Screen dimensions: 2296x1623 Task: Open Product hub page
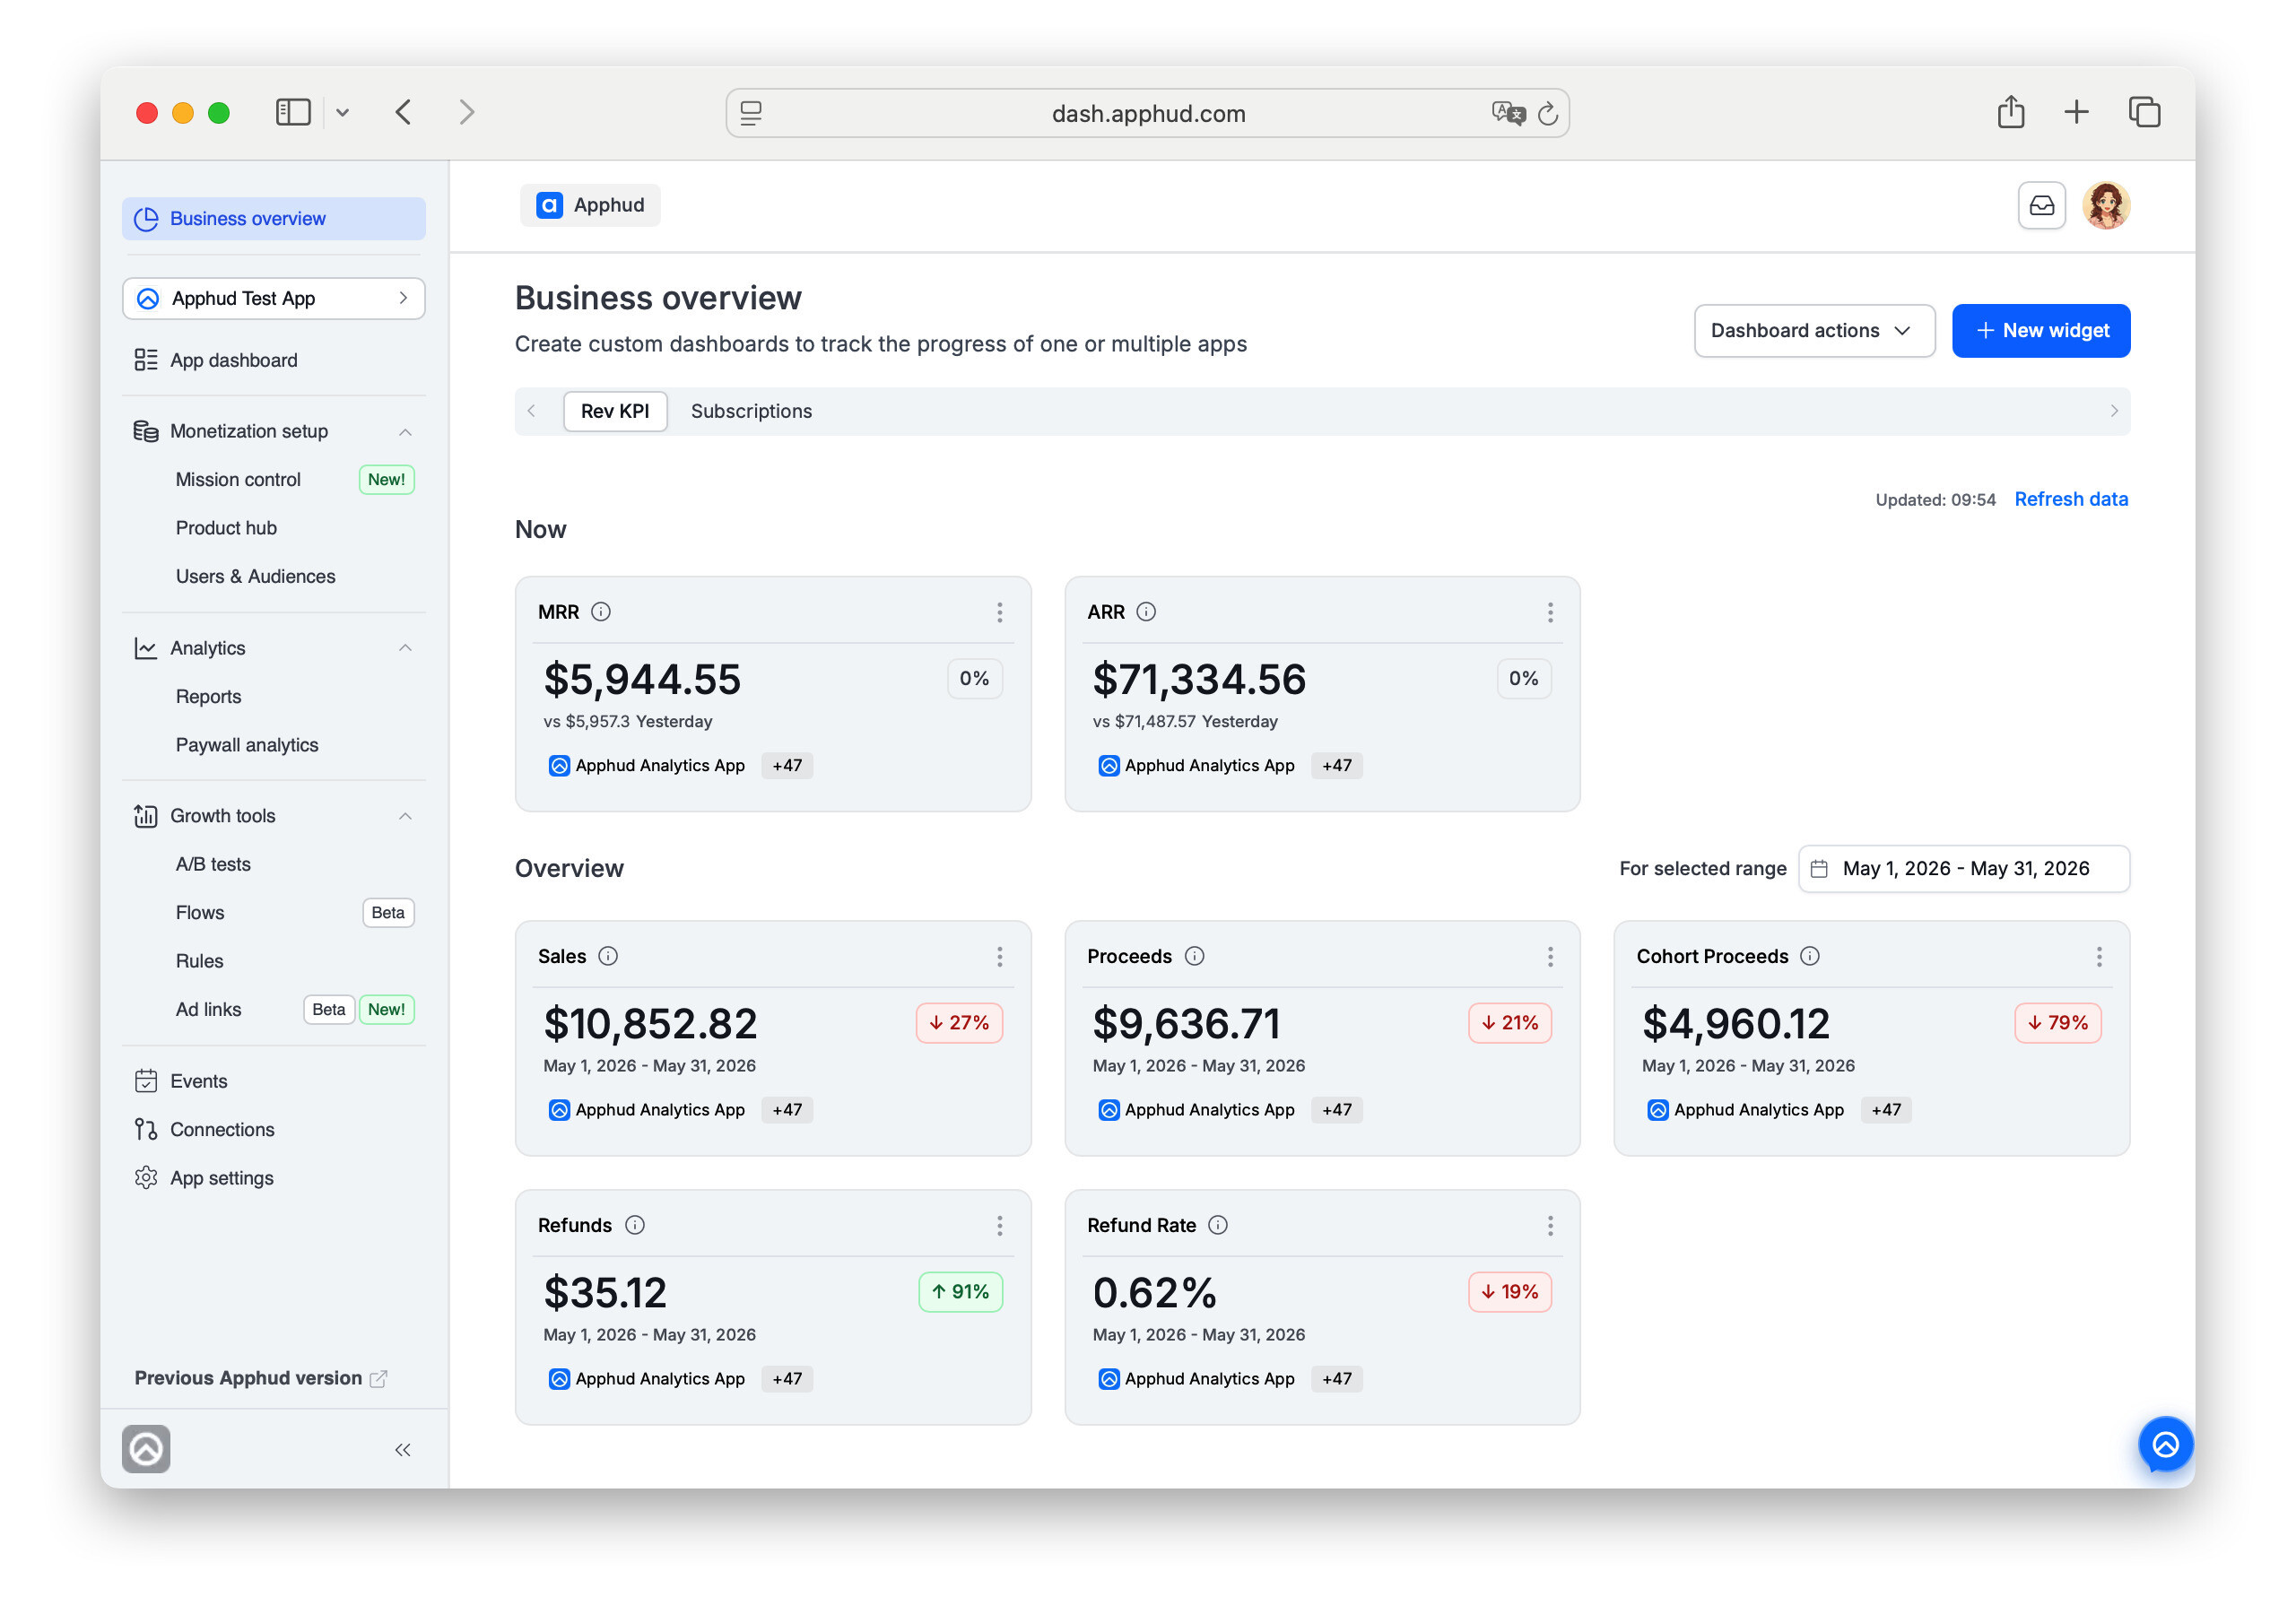click(x=226, y=528)
